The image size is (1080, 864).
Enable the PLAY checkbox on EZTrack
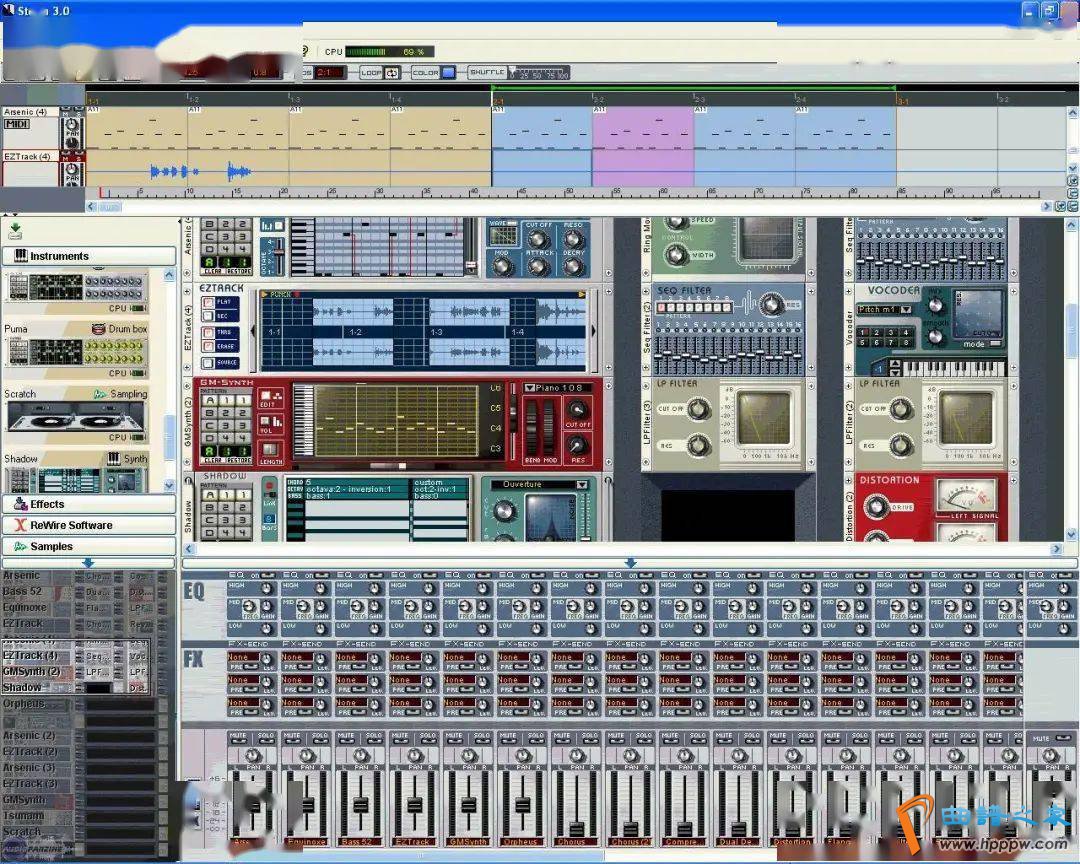pos(207,302)
